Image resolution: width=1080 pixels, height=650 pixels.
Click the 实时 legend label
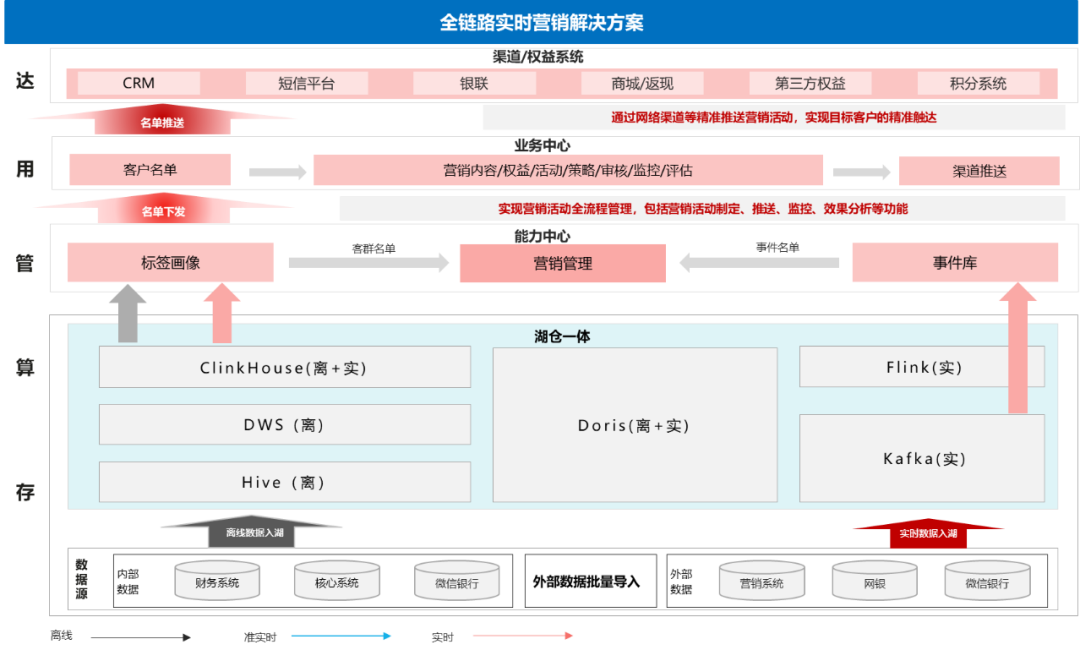tap(443, 637)
